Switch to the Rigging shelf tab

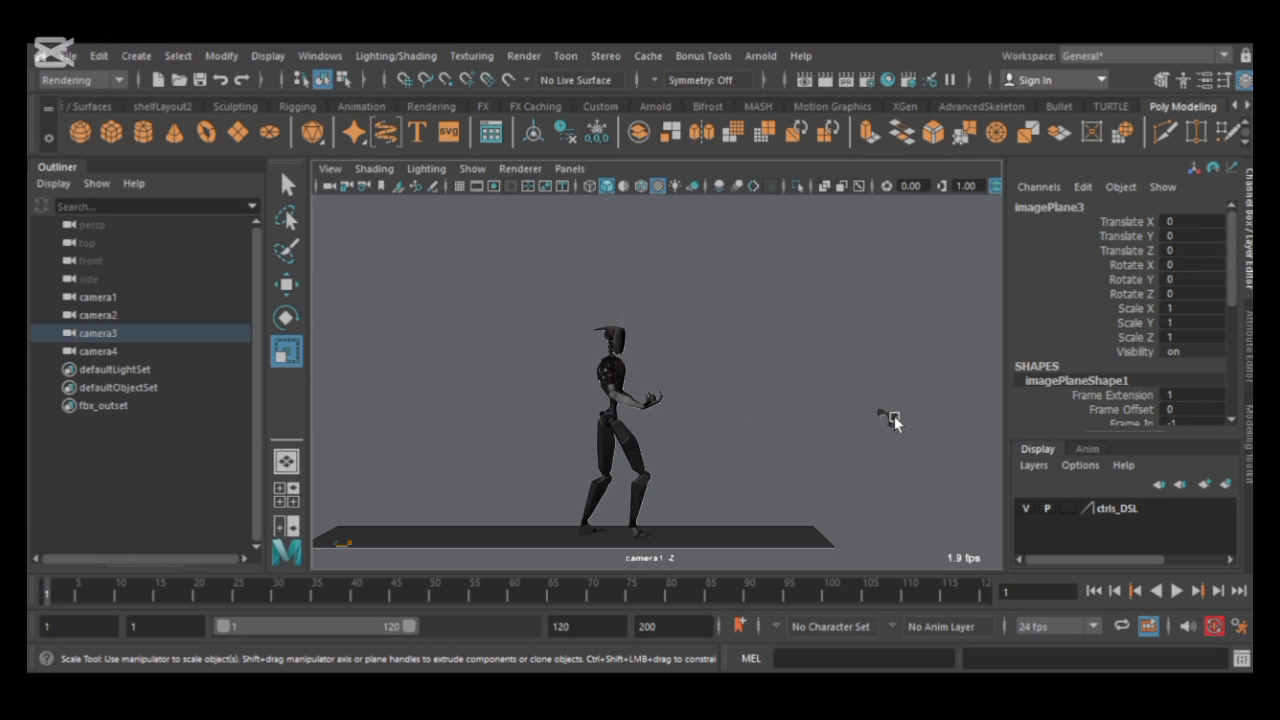pos(297,106)
